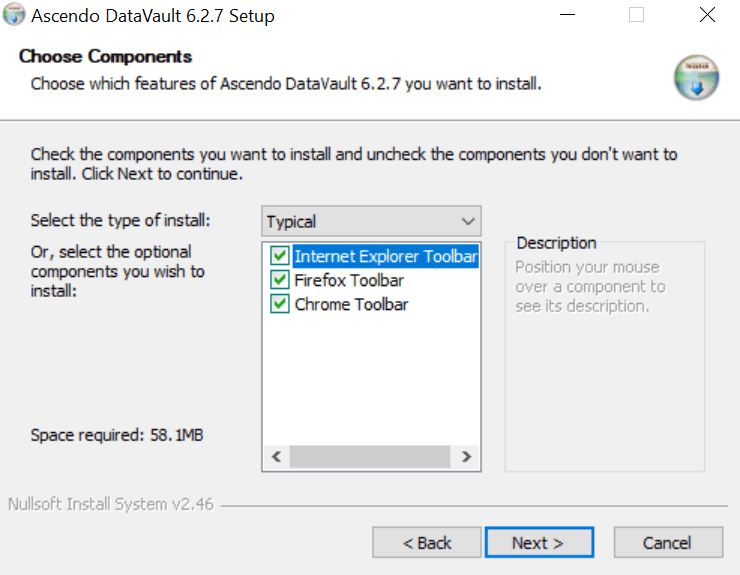740x575 pixels.
Task: Uncheck the Internet Explorer Toolbar checkbox
Action: point(279,256)
